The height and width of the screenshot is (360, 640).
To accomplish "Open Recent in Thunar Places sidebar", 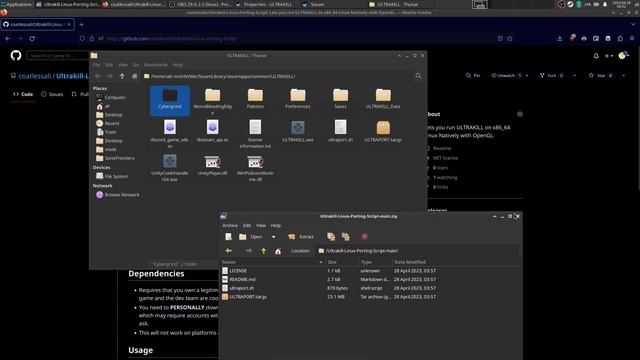I will coord(107,123).
